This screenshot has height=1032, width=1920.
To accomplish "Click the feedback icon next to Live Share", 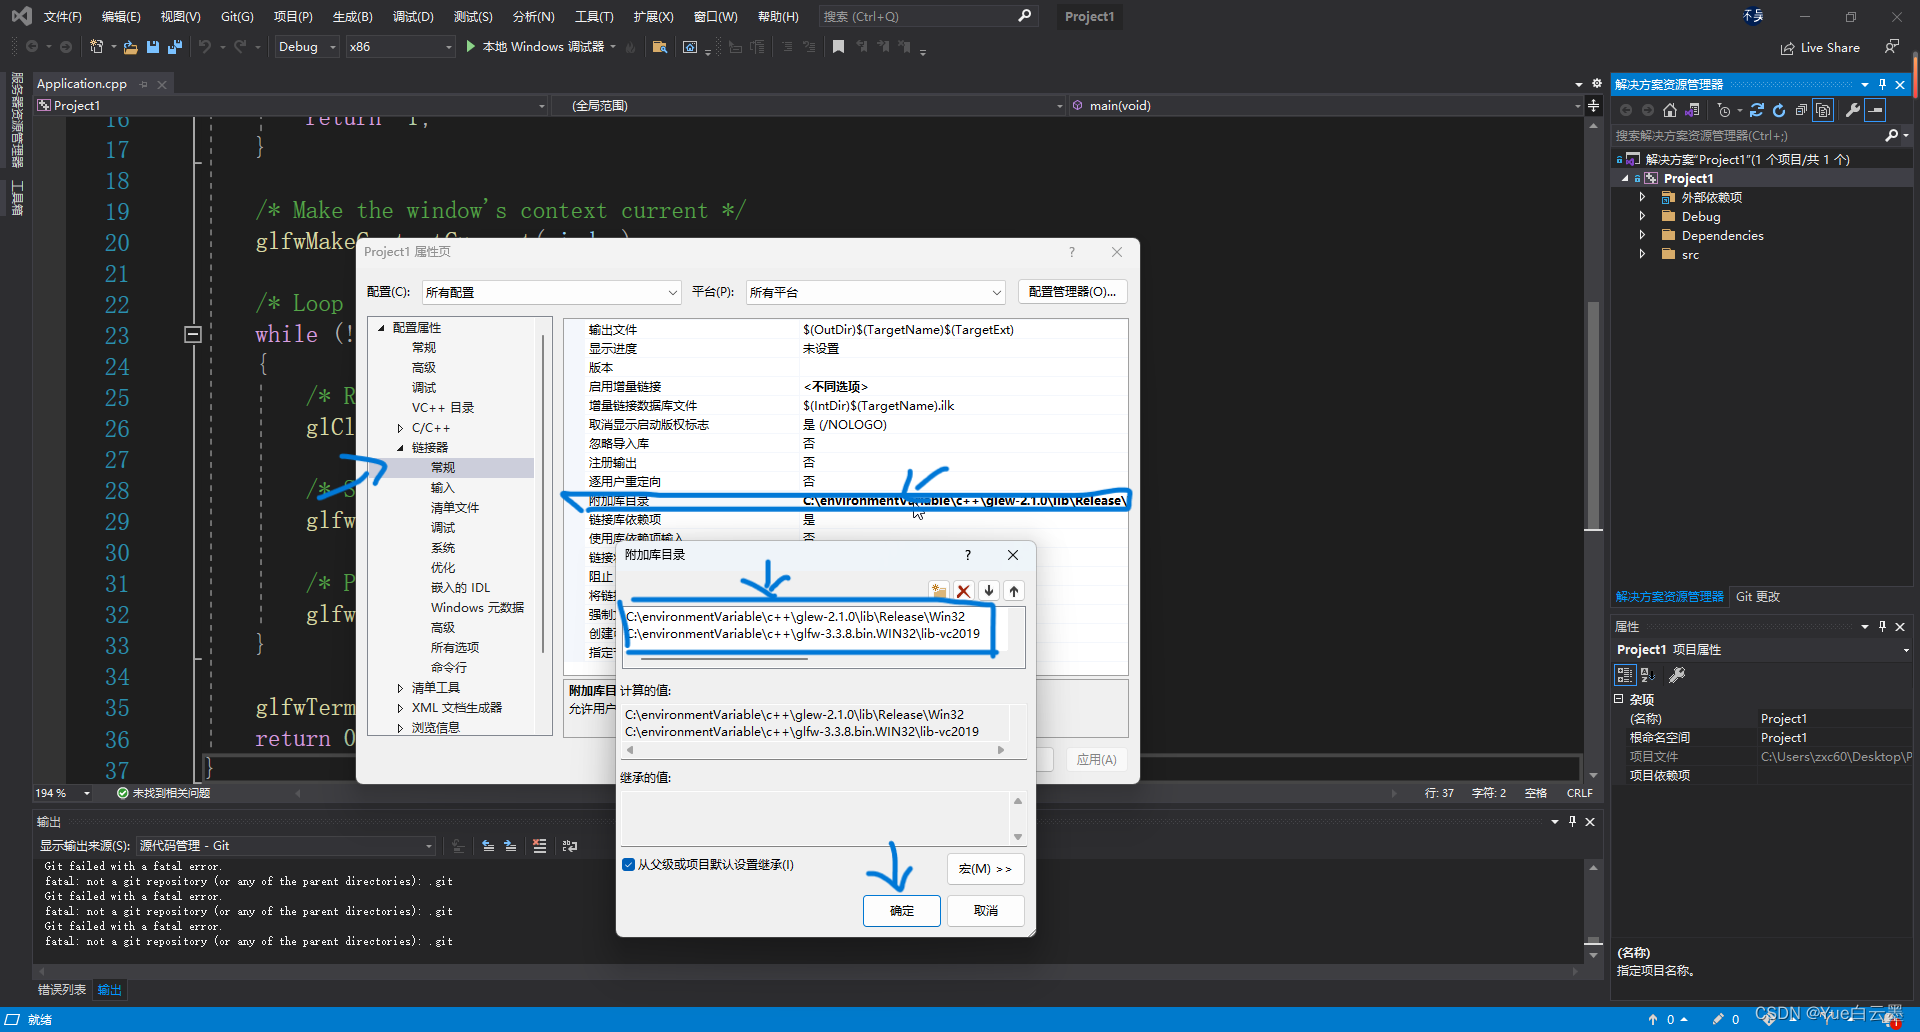I will click(1891, 47).
